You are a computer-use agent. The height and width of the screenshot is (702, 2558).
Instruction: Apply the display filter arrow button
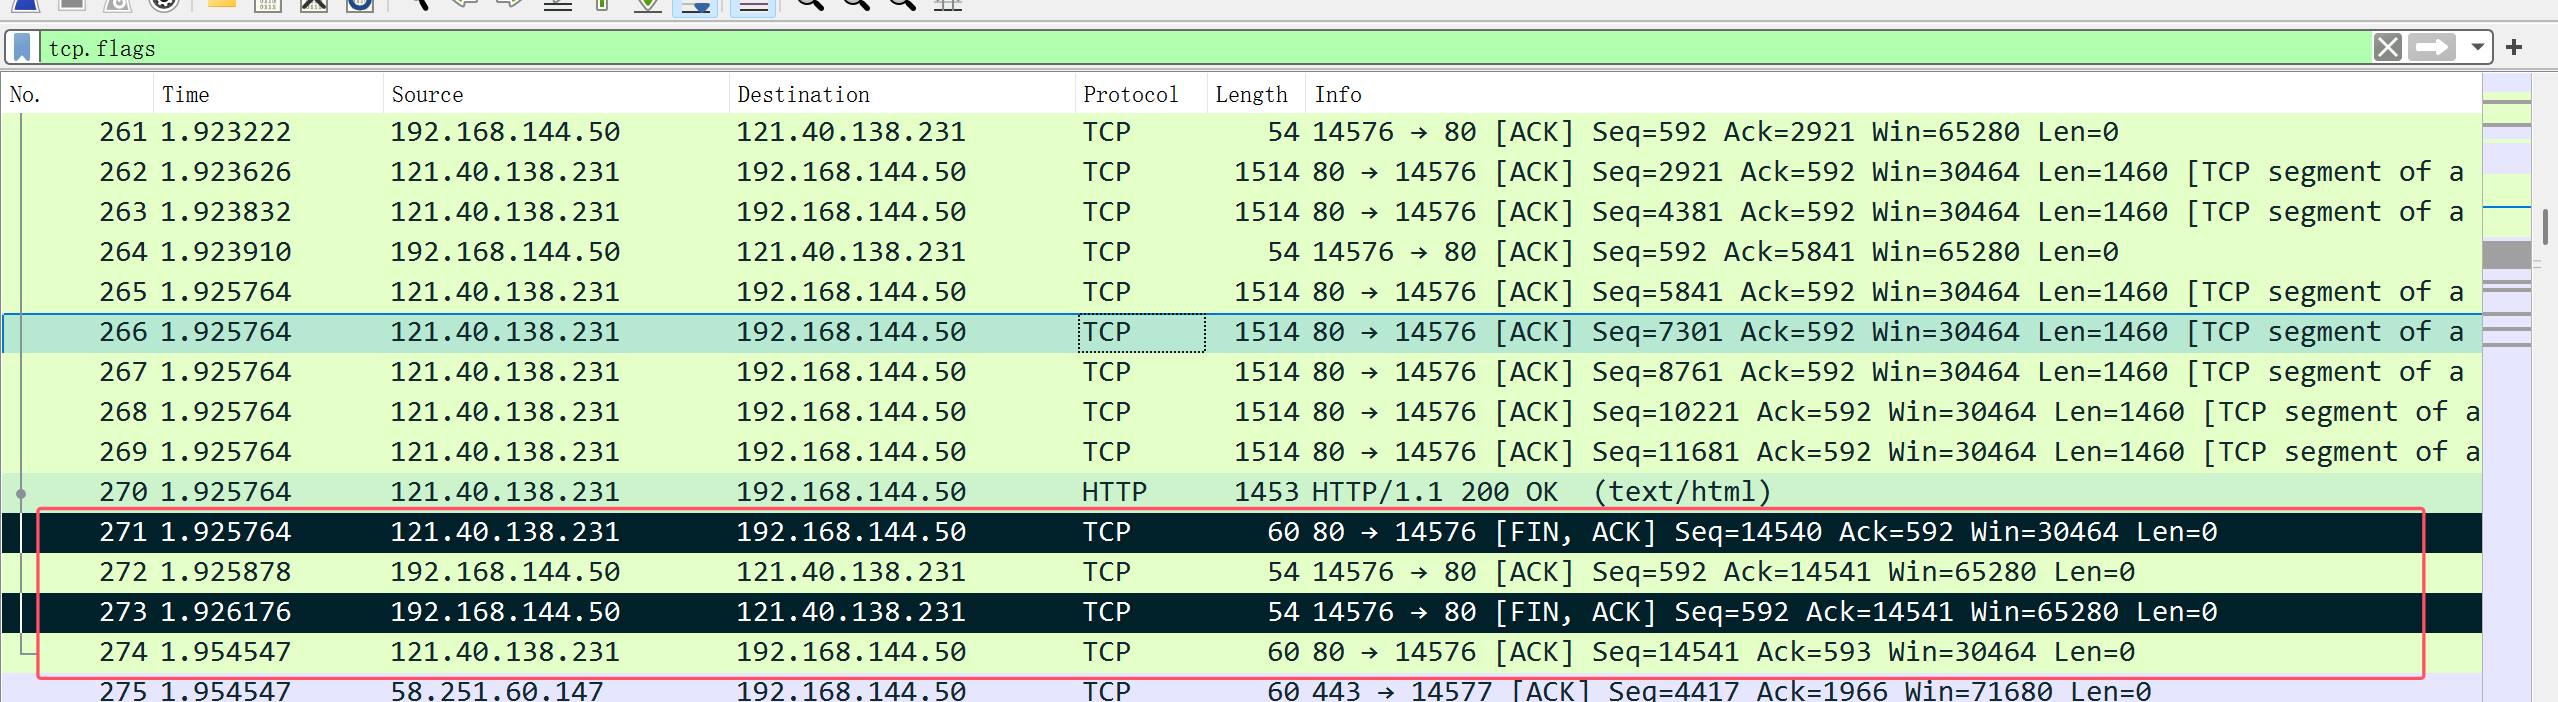pyautogui.click(x=2432, y=47)
